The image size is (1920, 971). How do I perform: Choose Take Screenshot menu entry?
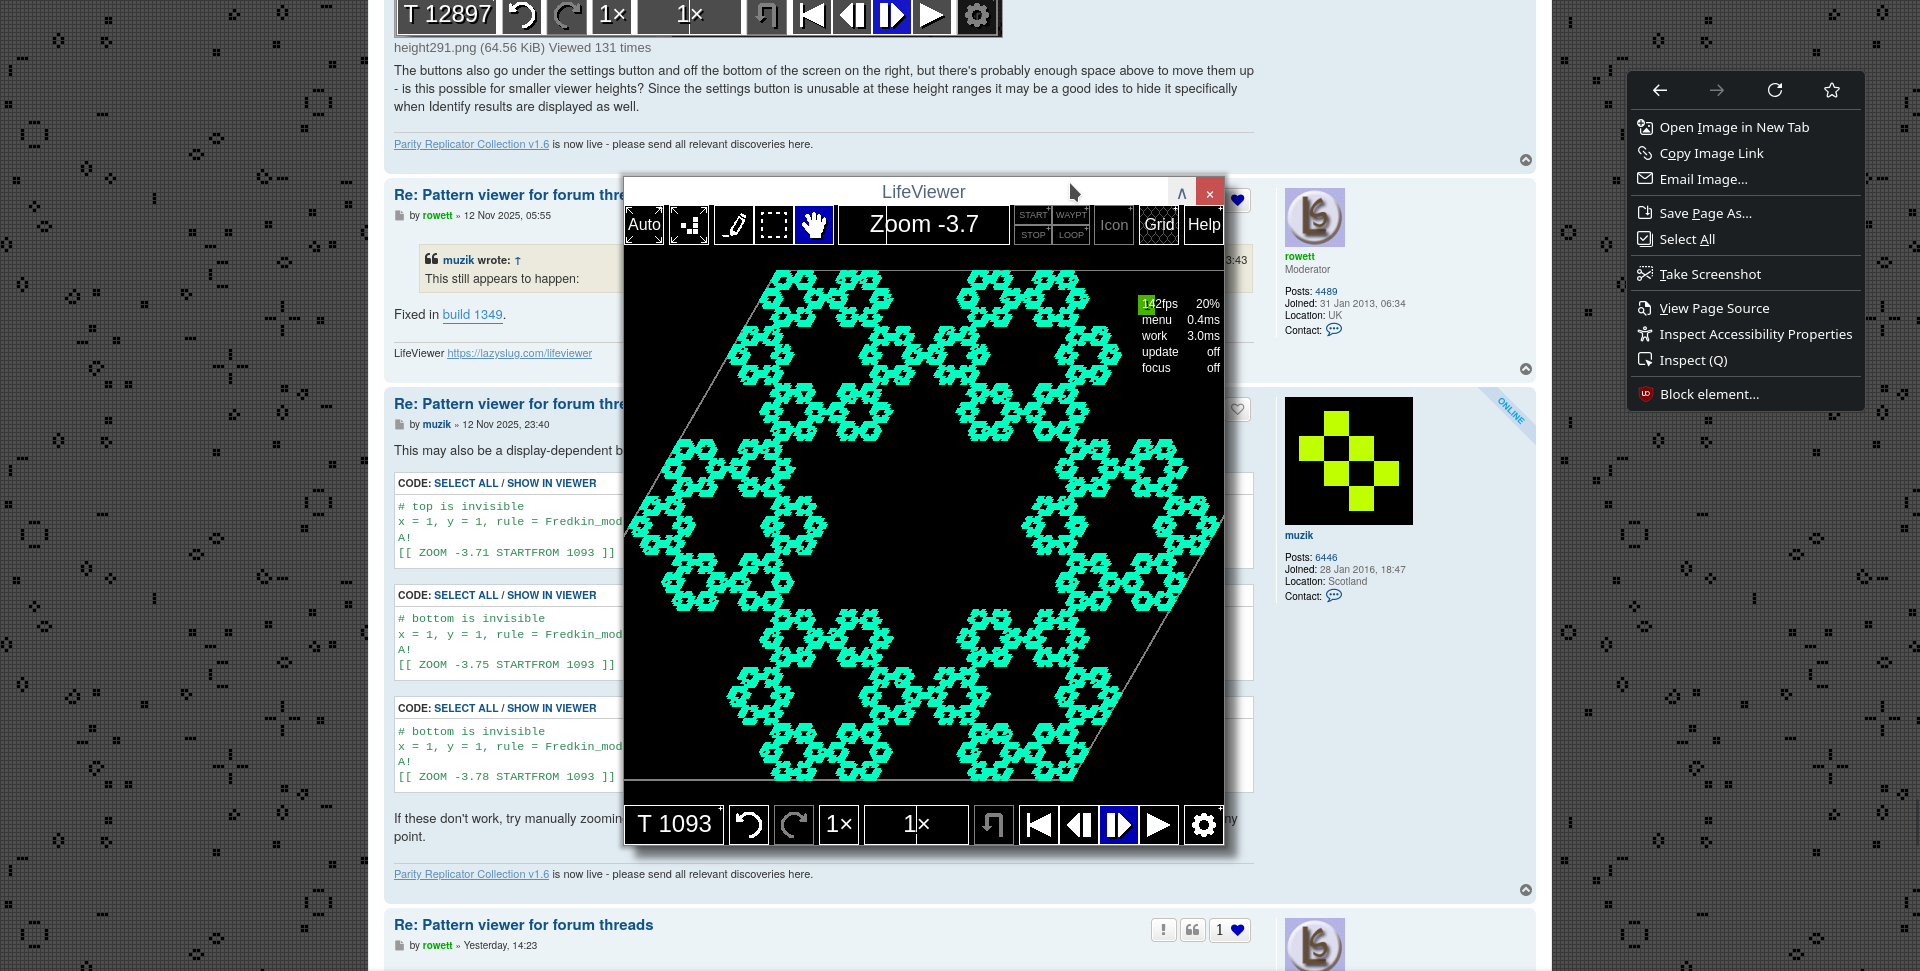1746,274
